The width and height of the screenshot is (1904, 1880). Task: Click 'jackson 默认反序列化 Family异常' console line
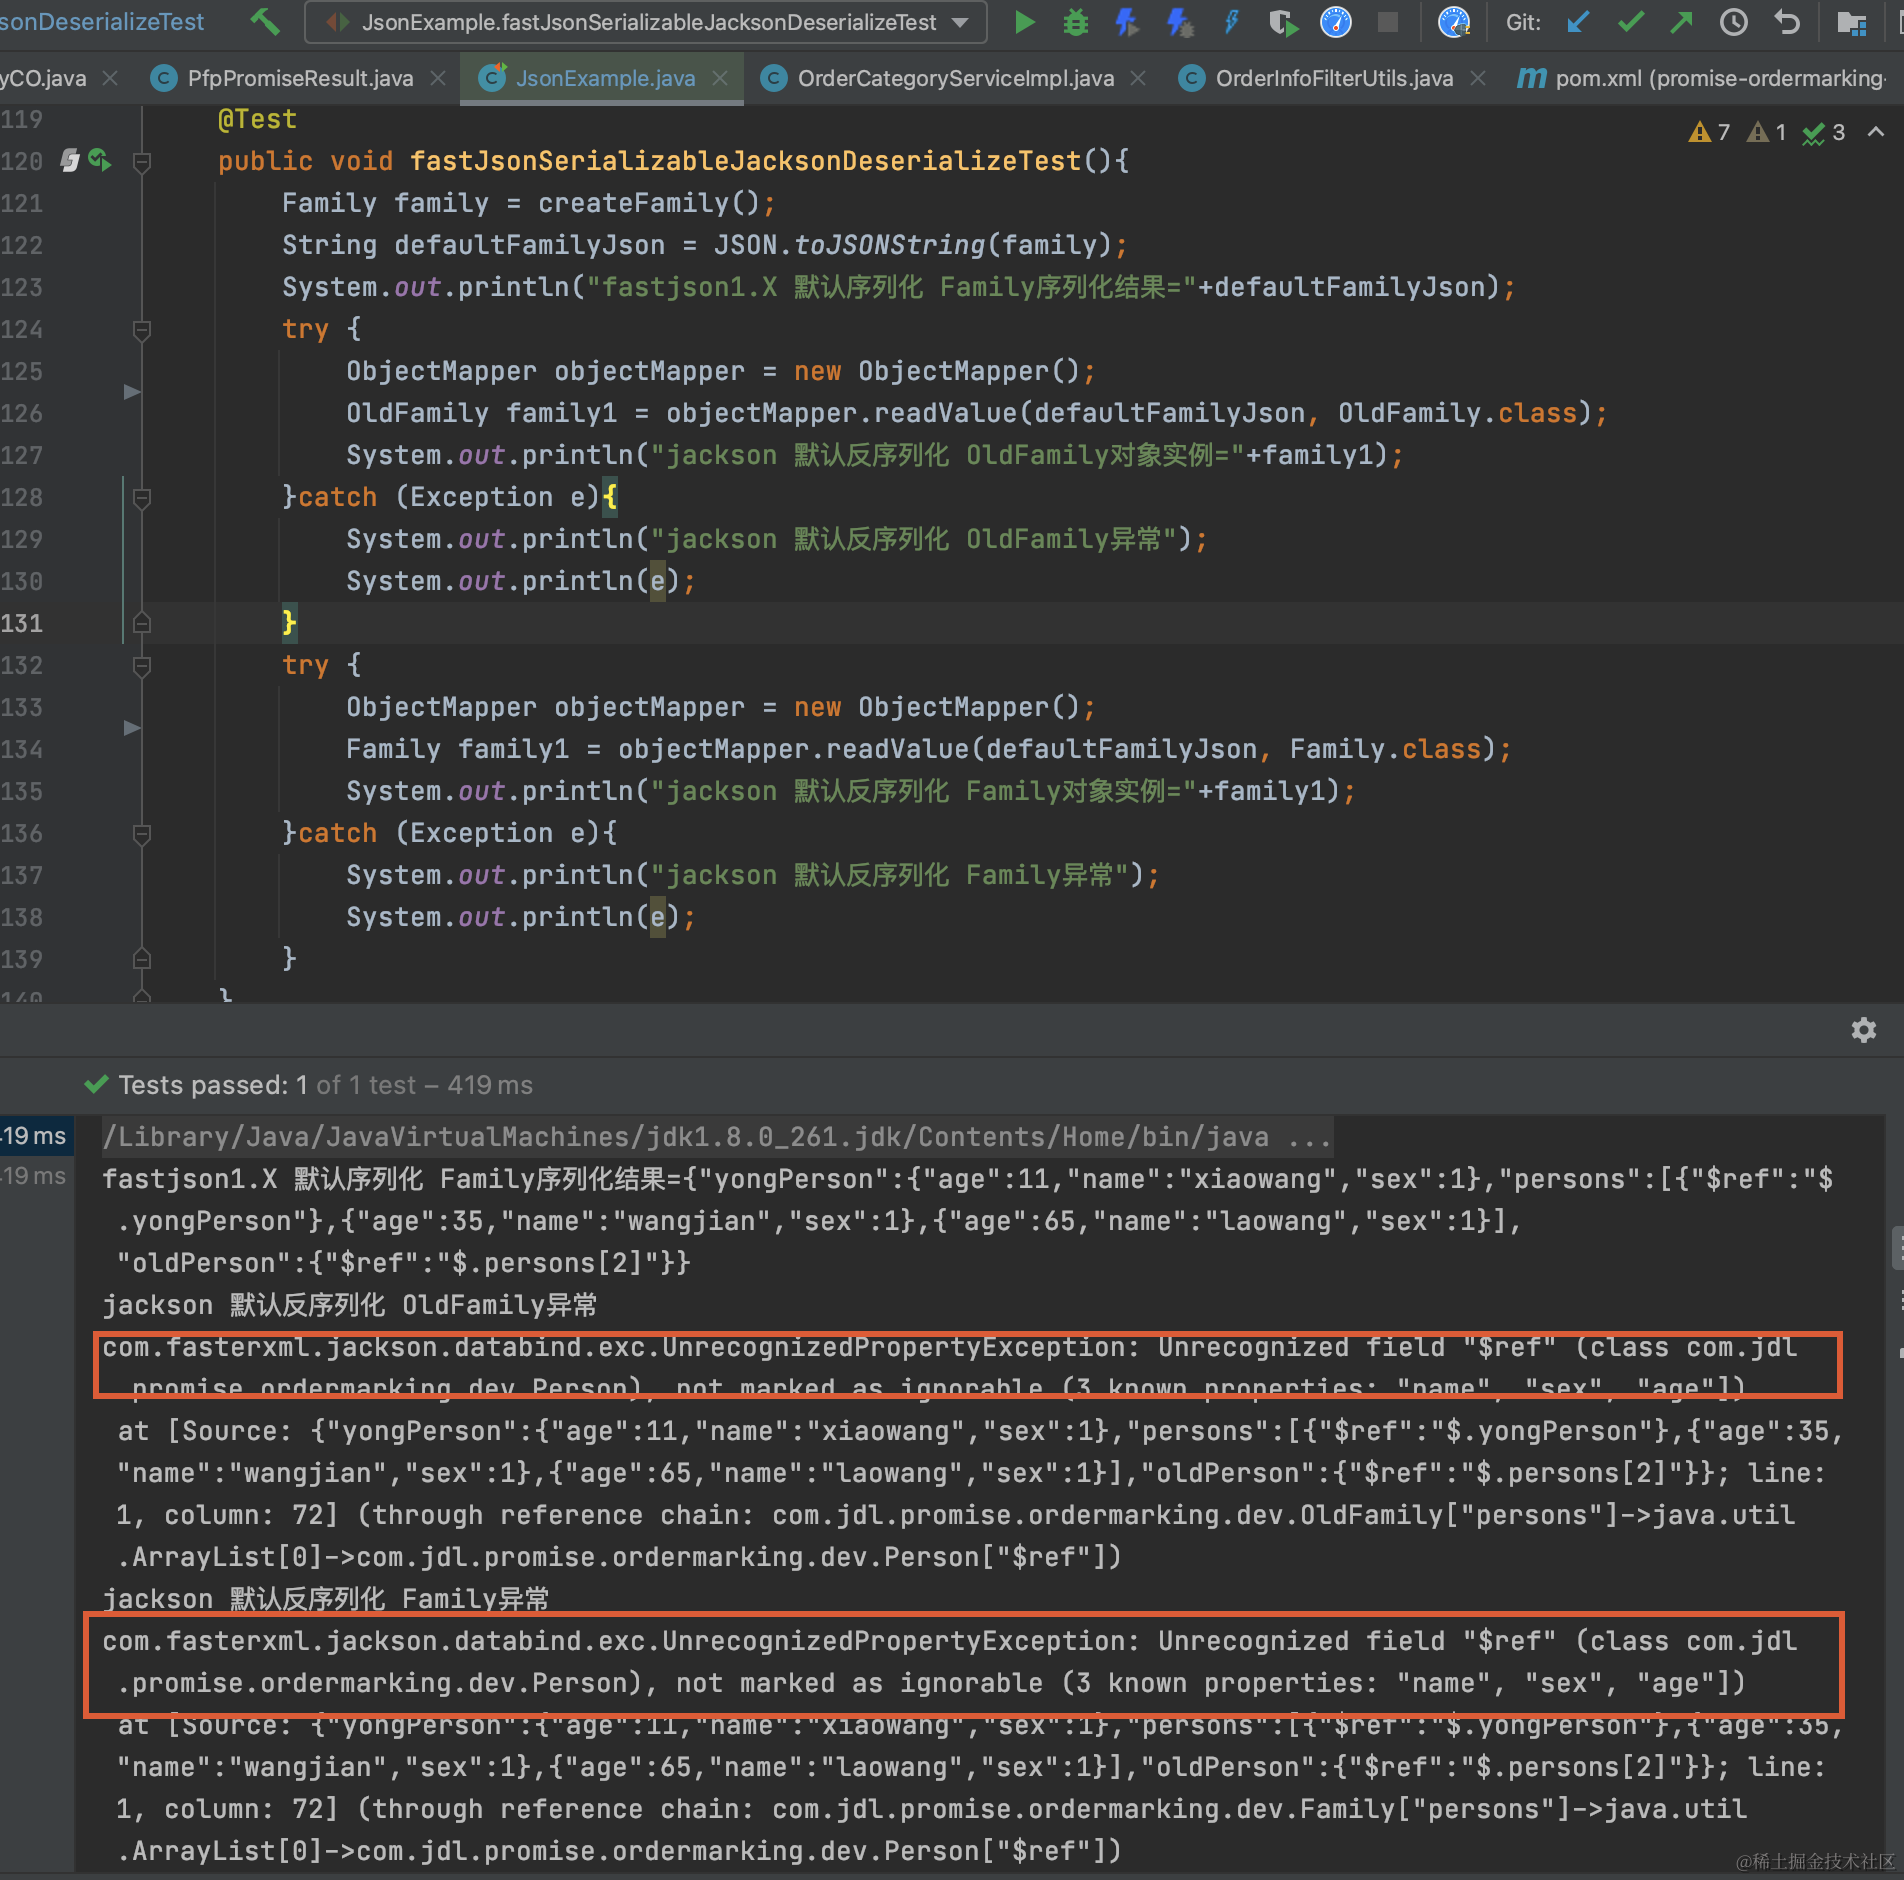325,1599
